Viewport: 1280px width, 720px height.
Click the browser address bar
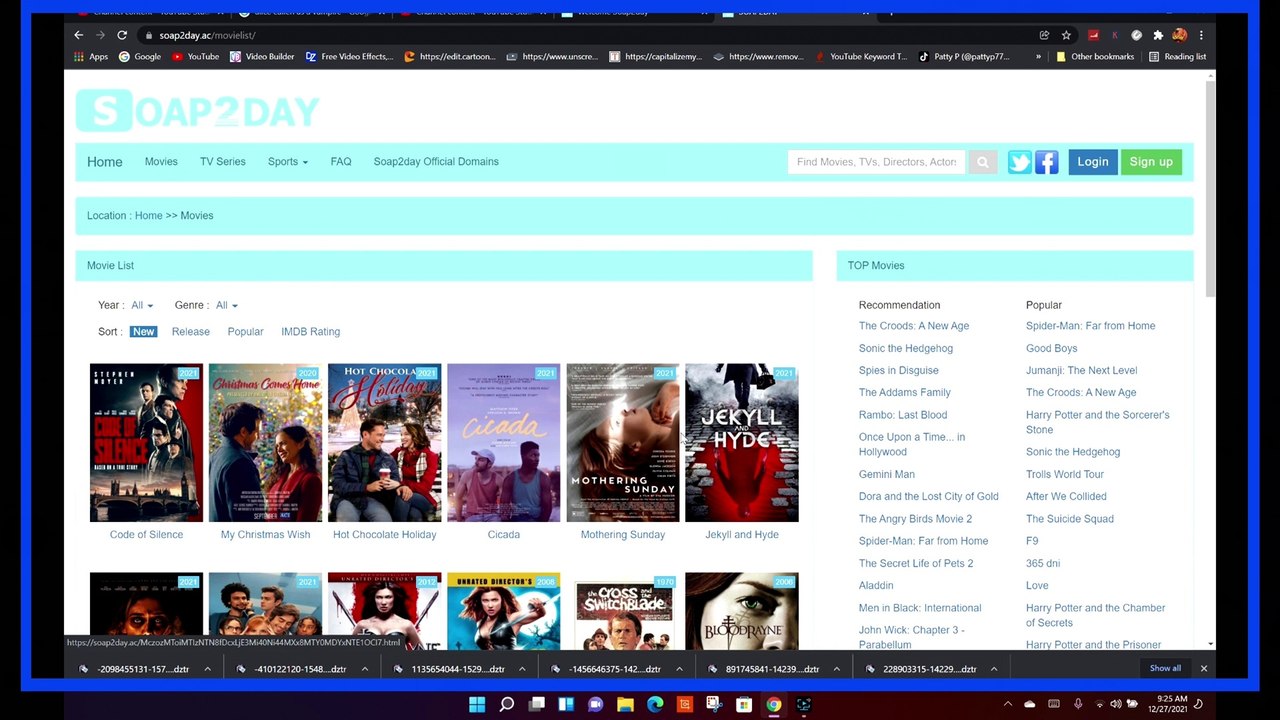point(590,35)
